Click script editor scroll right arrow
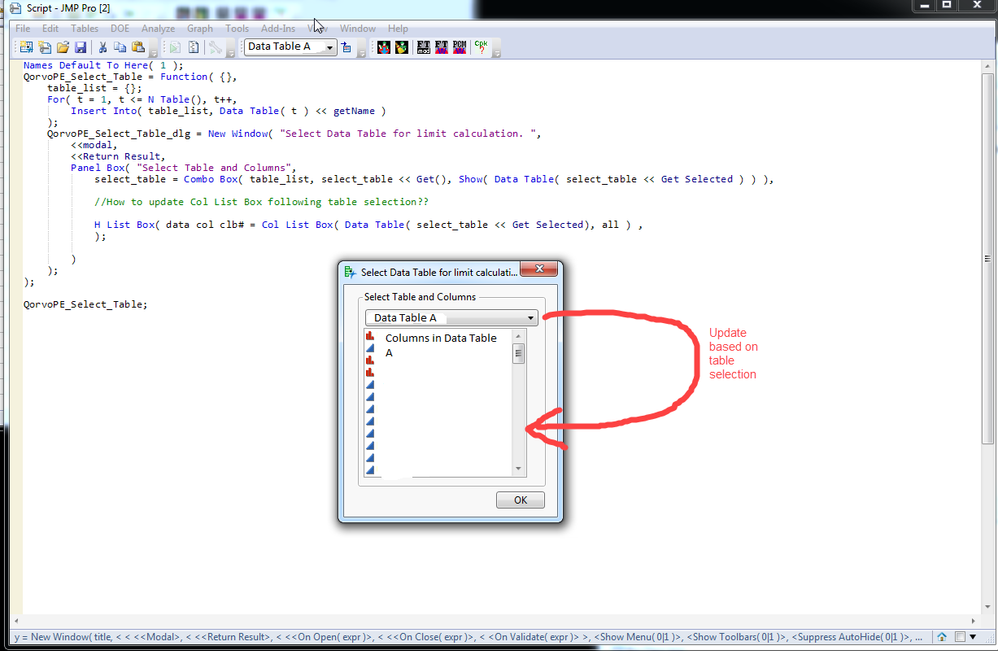Viewport: 998px width, 651px height. [x=973, y=620]
